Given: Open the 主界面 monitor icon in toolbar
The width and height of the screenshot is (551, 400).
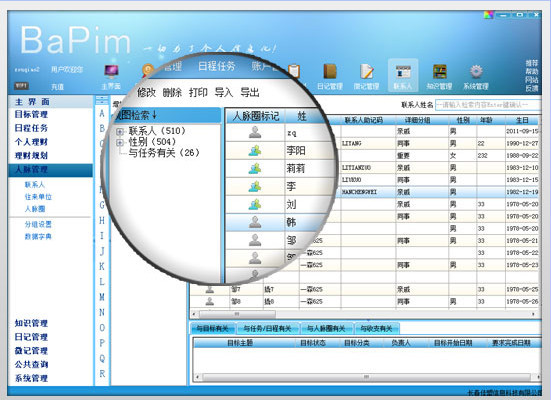Looking at the screenshot, I should pyautogui.click(x=111, y=71).
